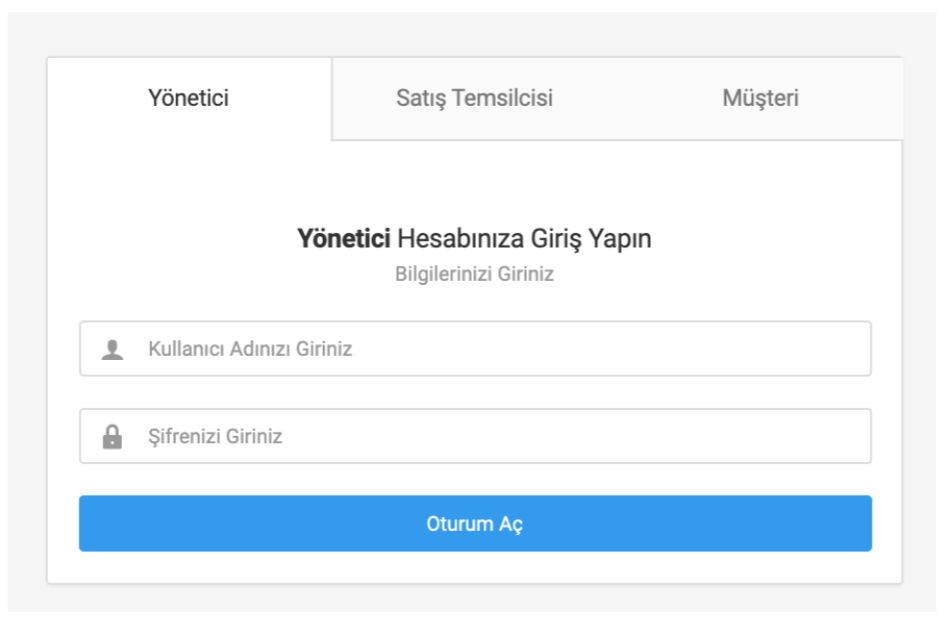Image resolution: width=942 pixels, height=620 pixels.
Task: Click the user silhouette icon in username field
Action: [x=112, y=350]
